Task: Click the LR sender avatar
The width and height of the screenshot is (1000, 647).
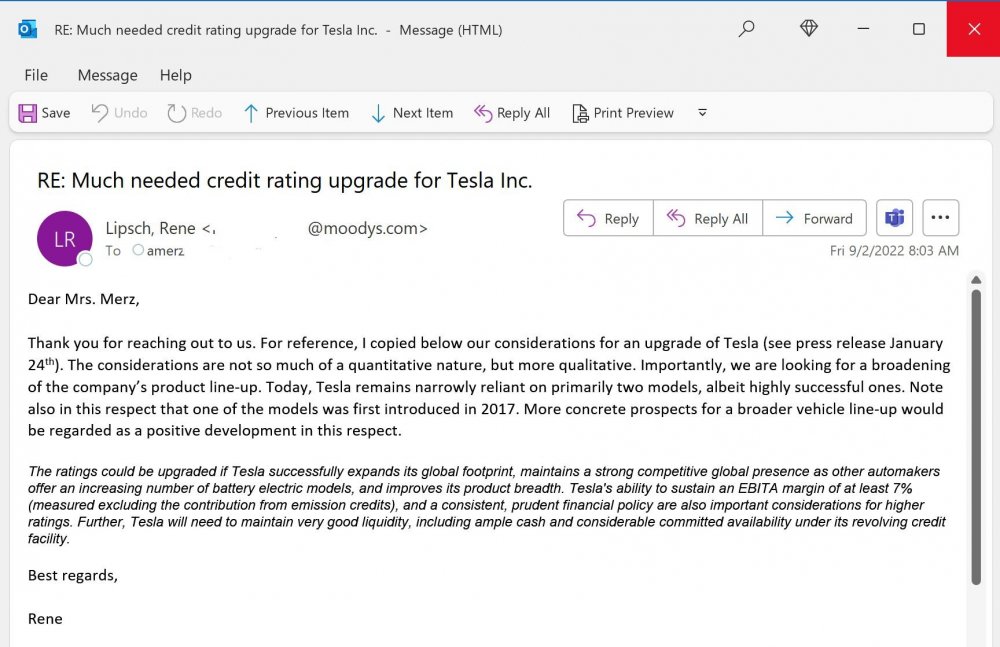Action: coord(64,239)
